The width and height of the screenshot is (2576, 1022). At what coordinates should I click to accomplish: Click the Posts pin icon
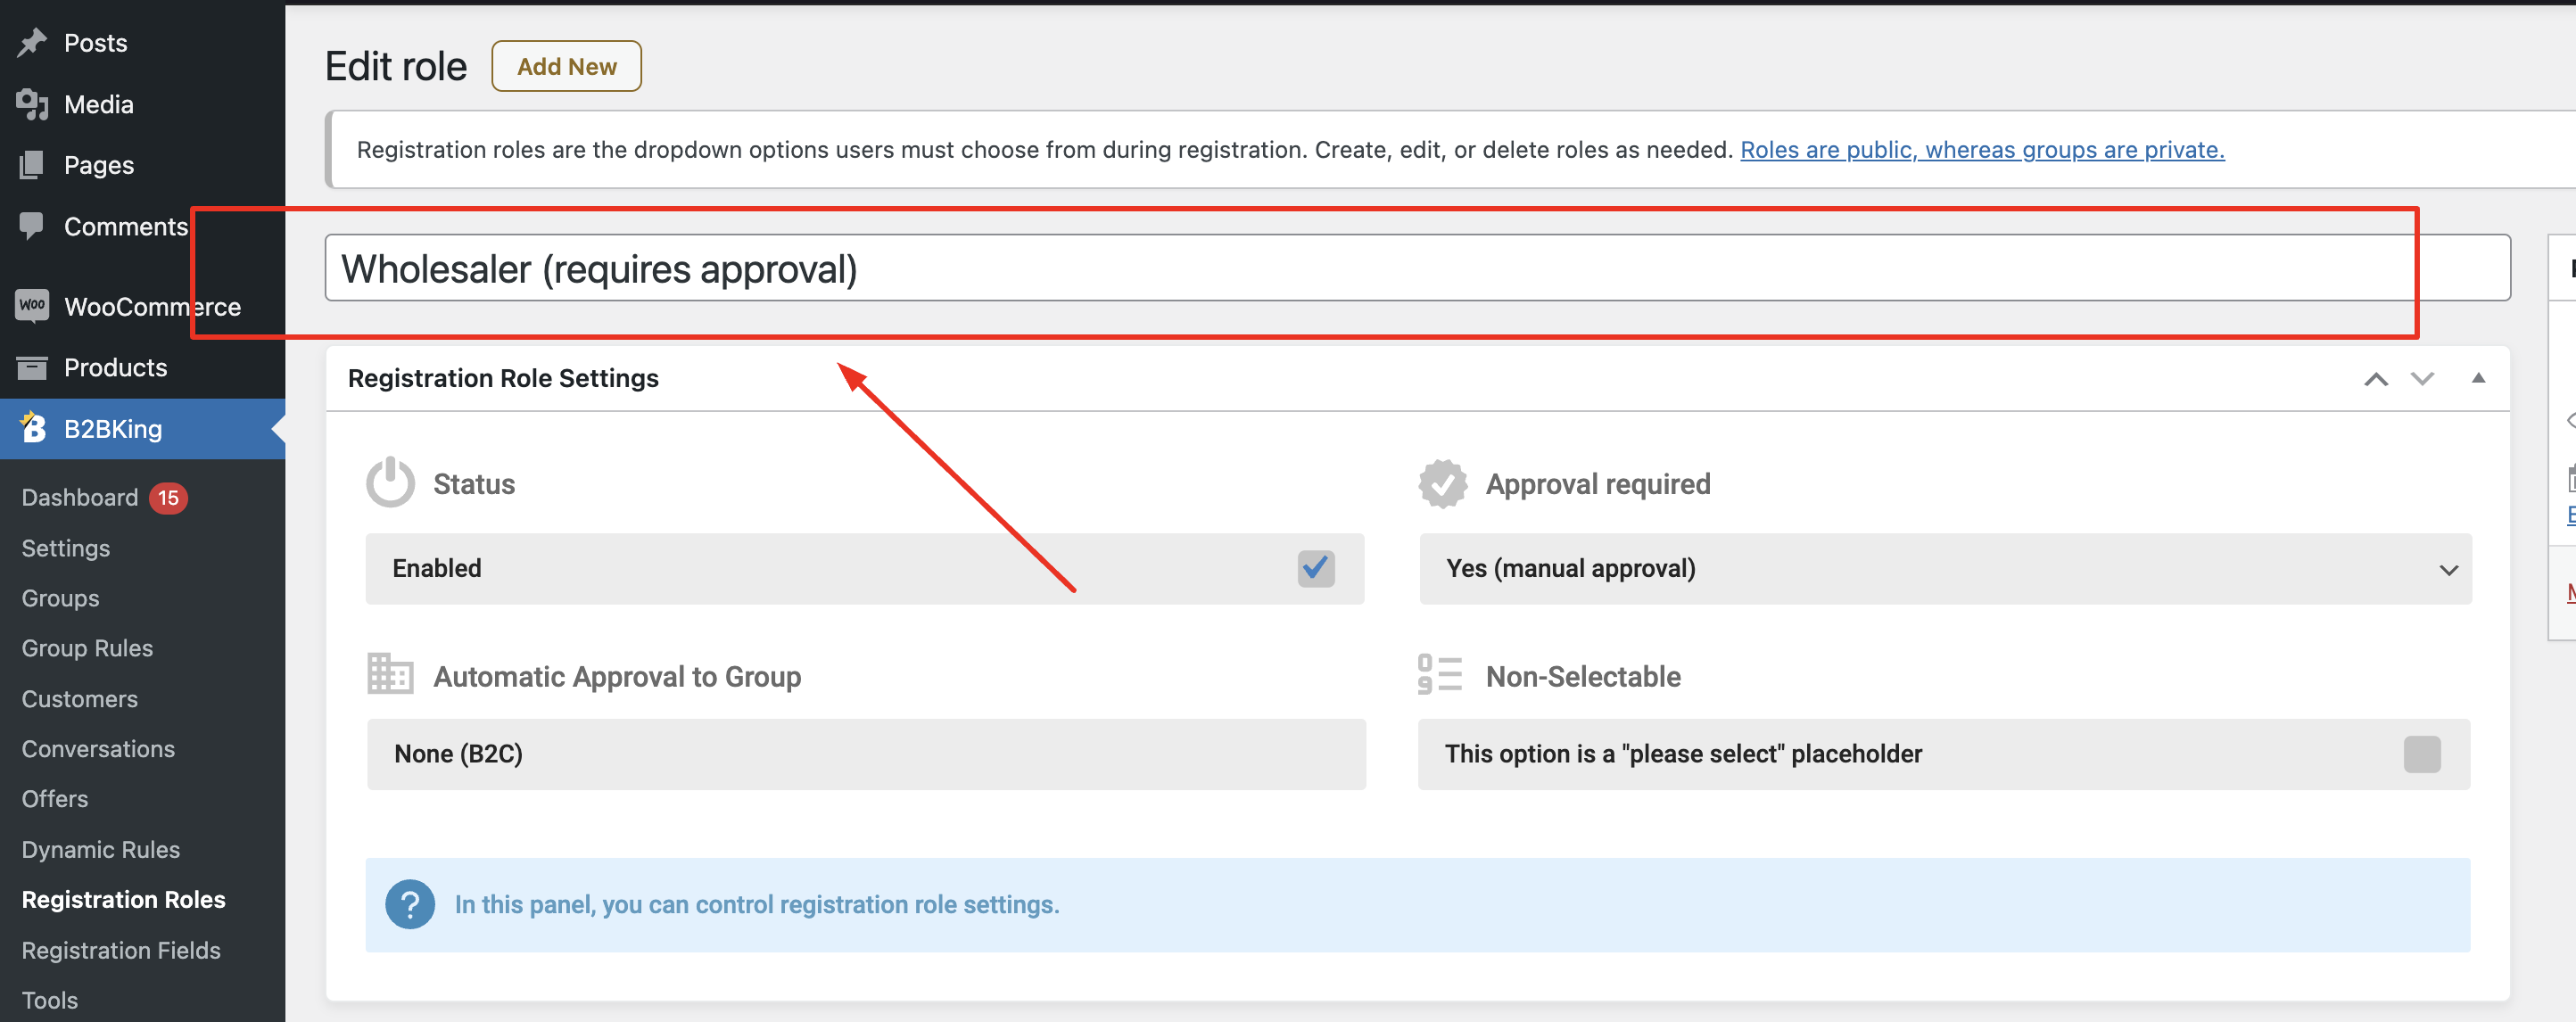[32, 43]
